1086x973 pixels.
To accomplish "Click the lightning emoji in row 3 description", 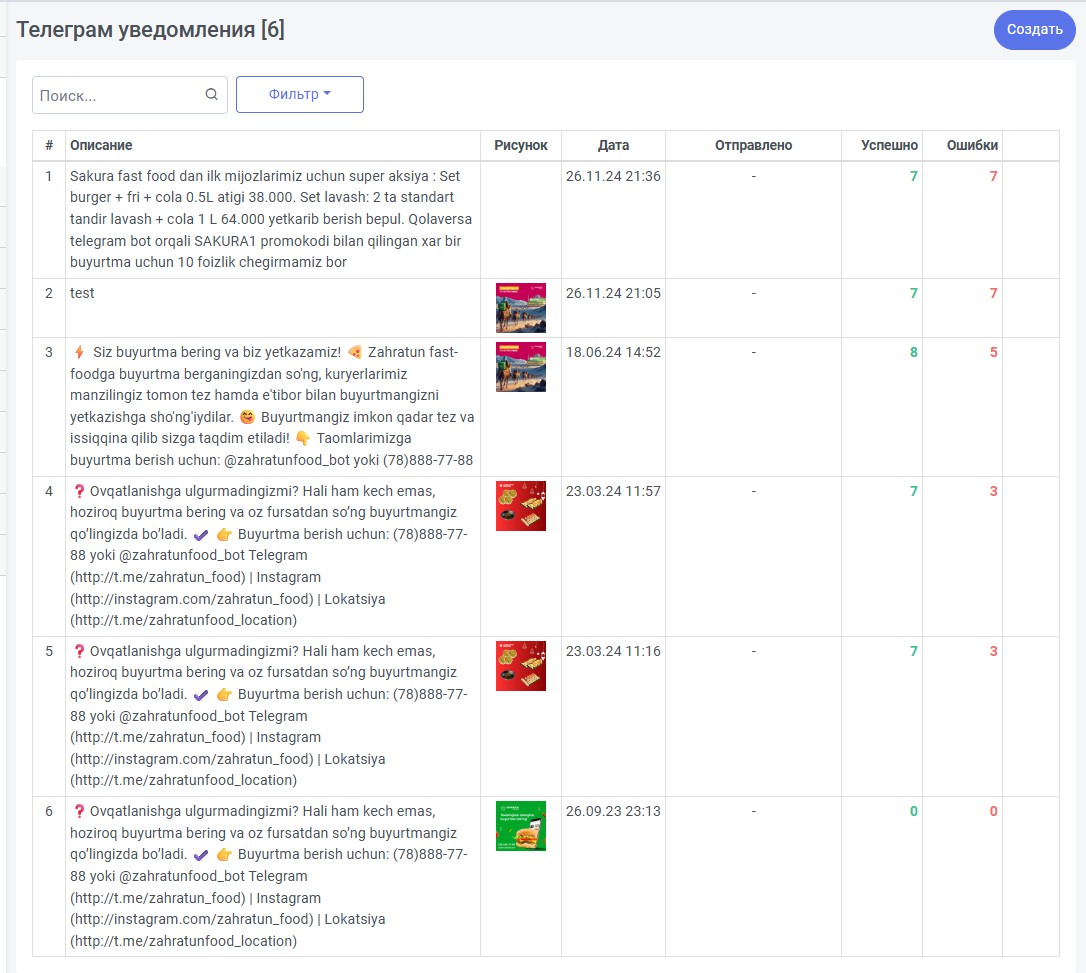I will tap(79, 352).
